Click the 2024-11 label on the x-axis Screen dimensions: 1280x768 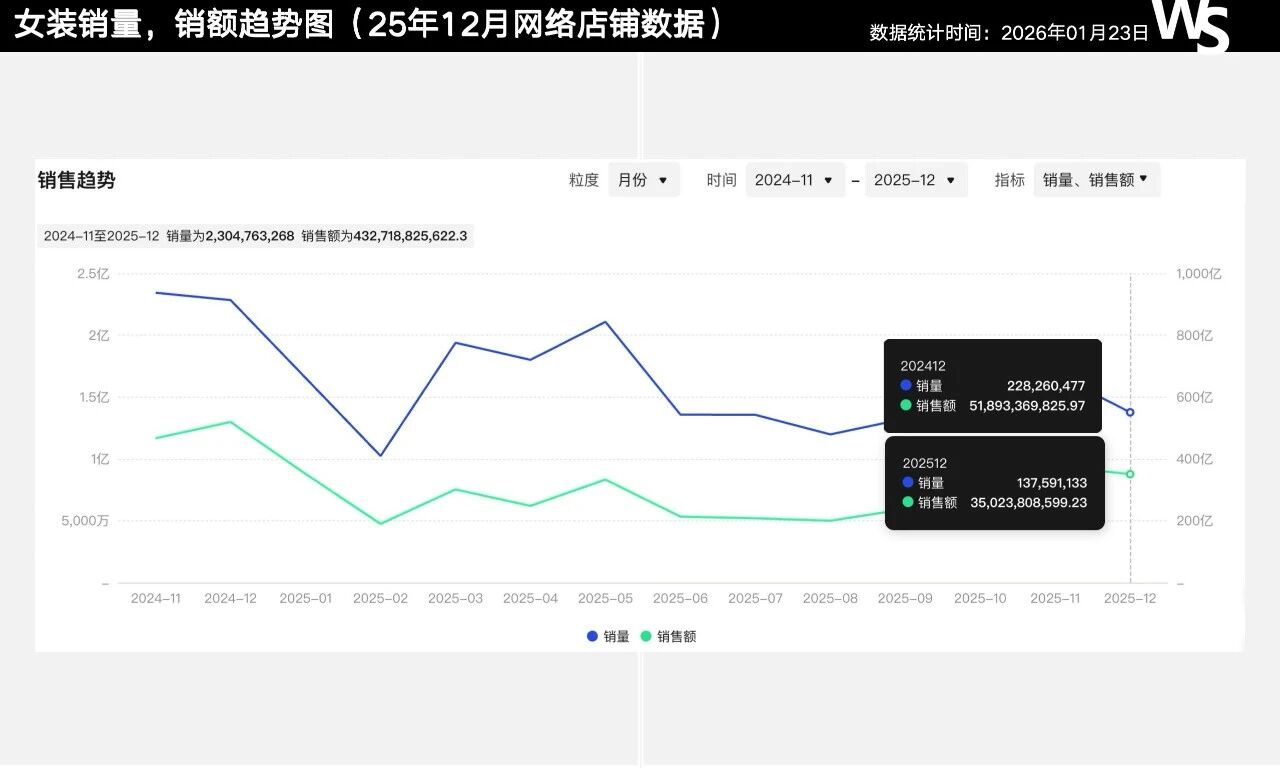[156, 598]
